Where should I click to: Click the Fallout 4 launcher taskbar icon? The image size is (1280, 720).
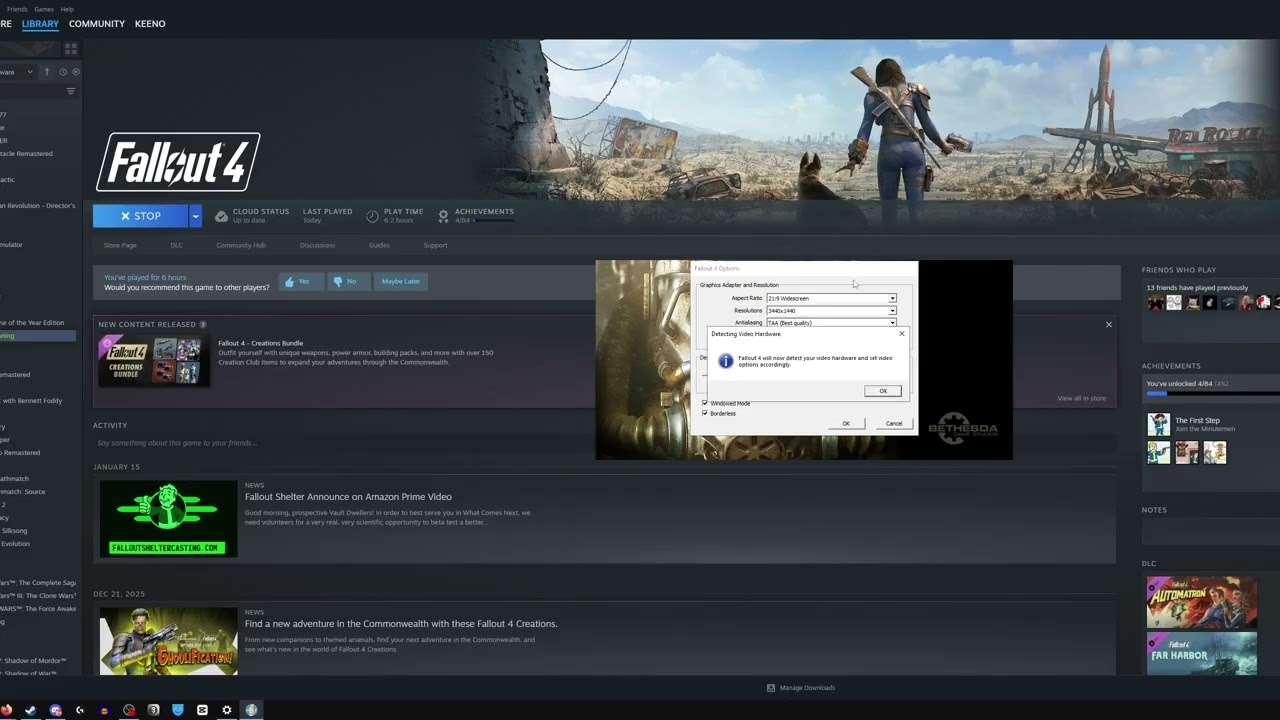click(251, 710)
